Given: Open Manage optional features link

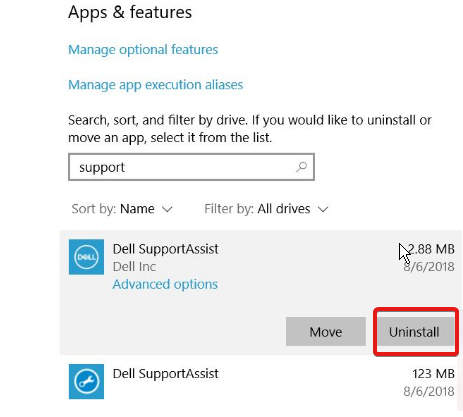Looking at the screenshot, I should coord(143,50).
